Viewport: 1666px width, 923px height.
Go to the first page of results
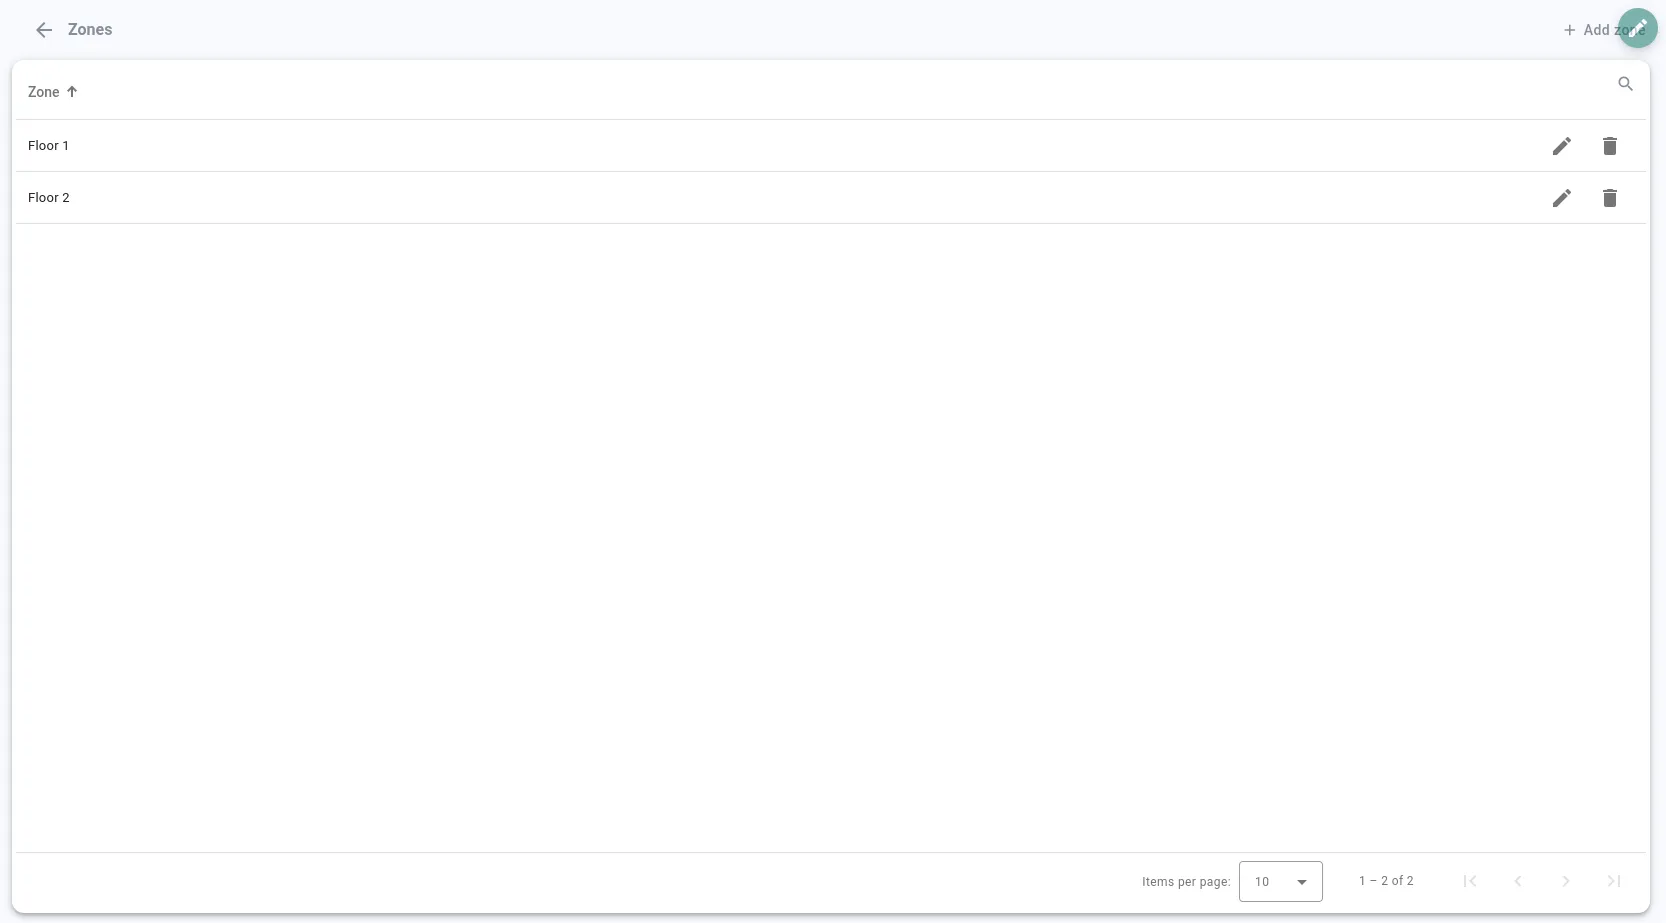(x=1470, y=881)
